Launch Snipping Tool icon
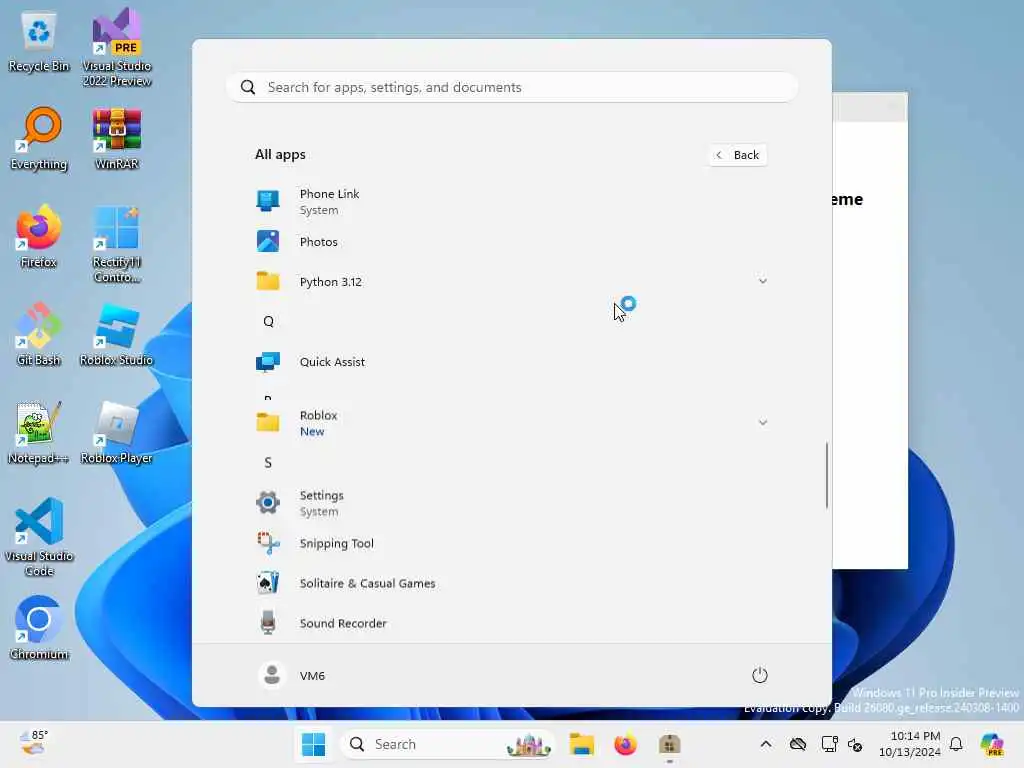This screenshot has height=768, width=1024. (268, 543)
